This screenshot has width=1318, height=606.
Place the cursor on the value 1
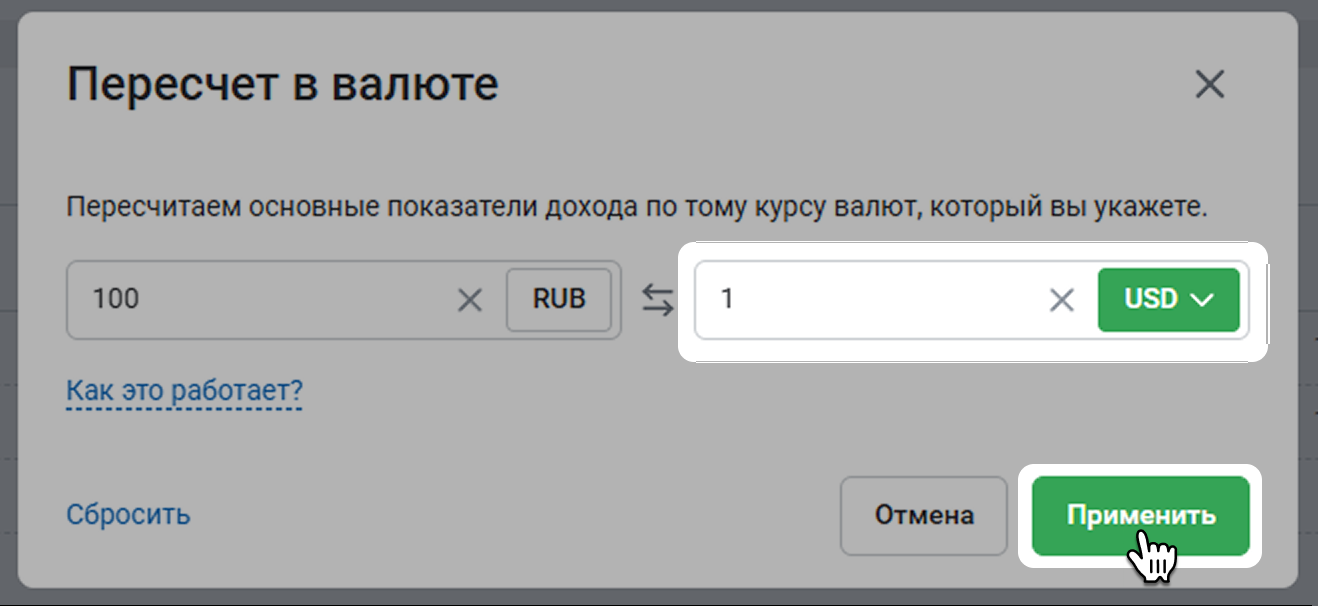tap(727, 300)
